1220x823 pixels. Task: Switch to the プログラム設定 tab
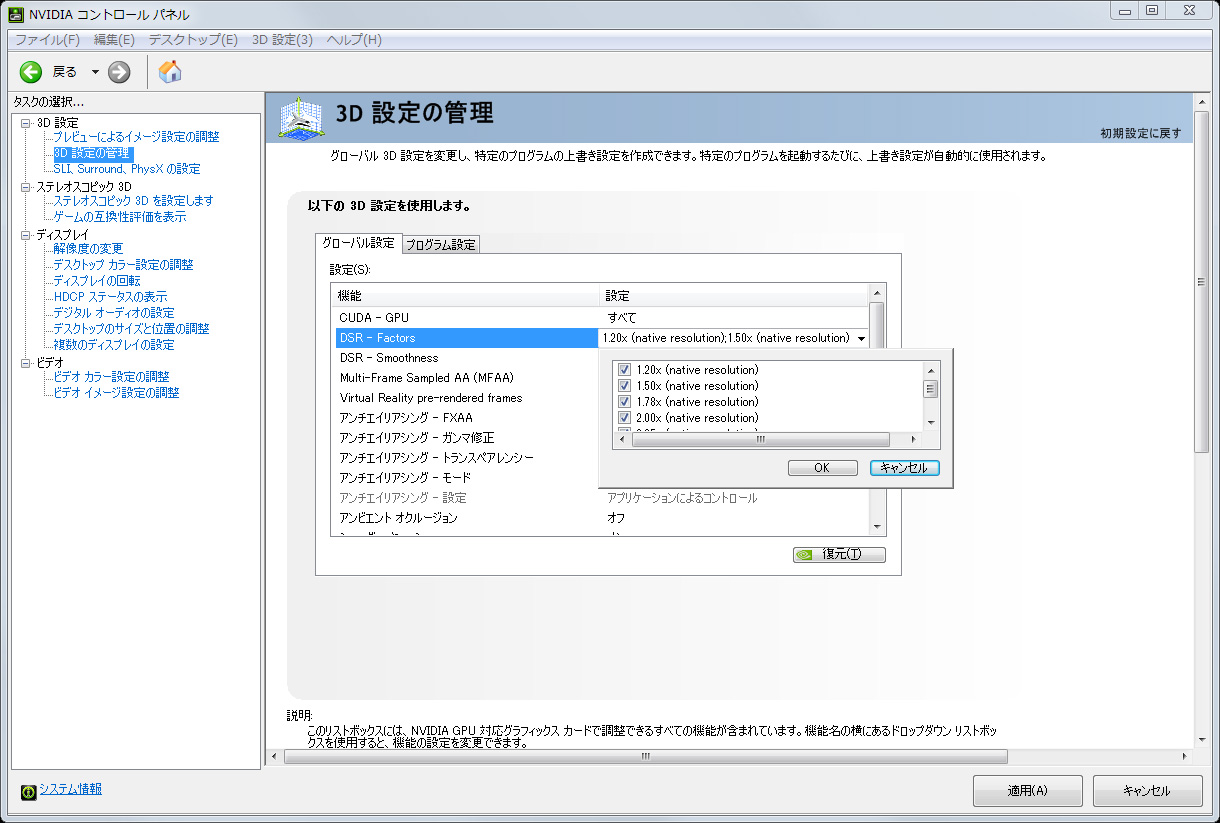(x=441, y=245)
